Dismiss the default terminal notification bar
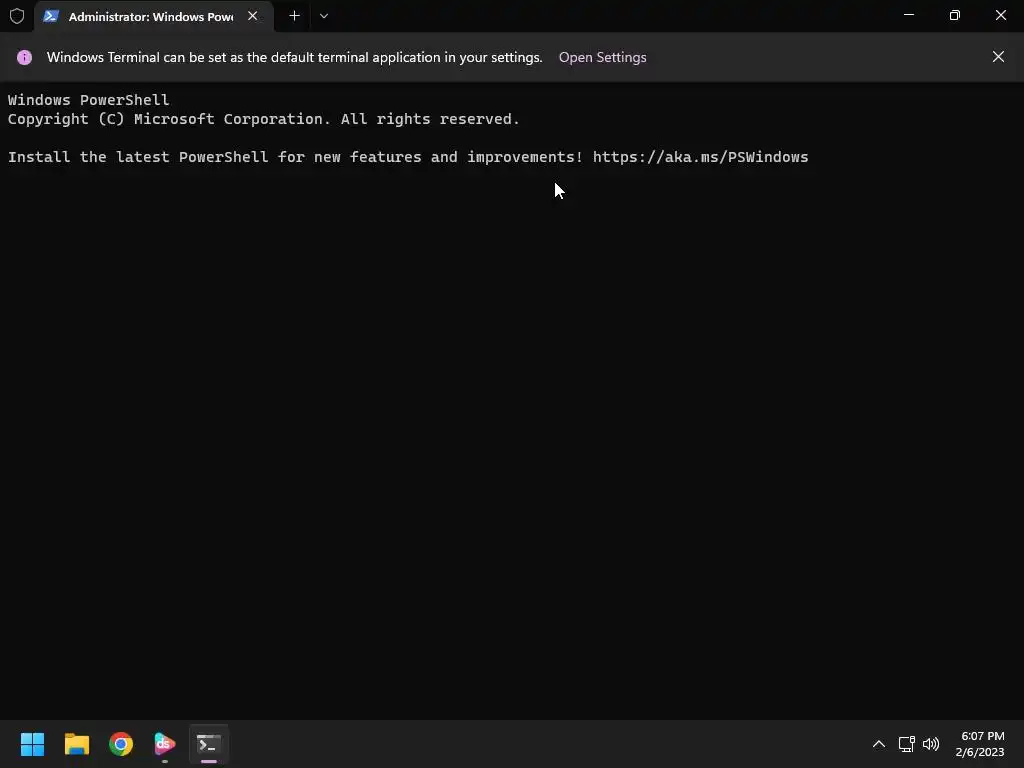Screen dimensions: 1024x768 998,57
